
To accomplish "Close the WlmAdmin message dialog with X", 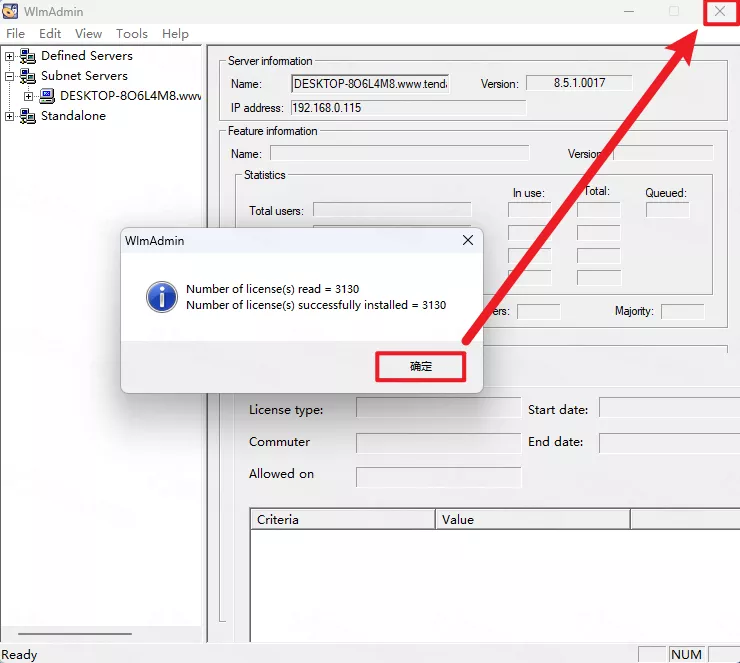I will [467, 241].
